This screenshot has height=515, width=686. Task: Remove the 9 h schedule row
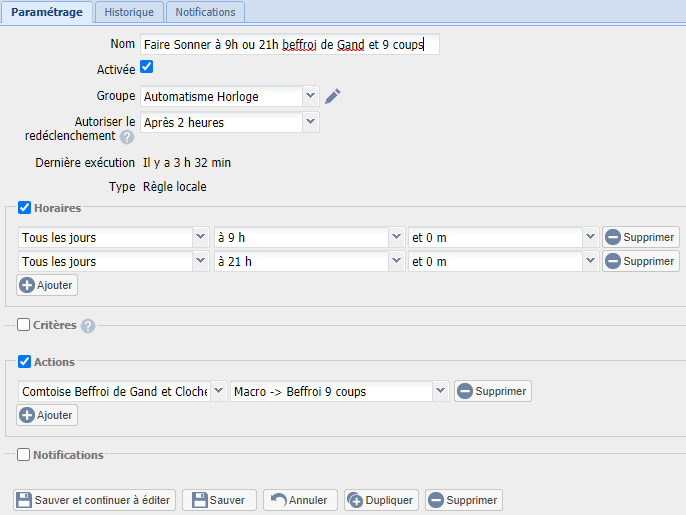641,238
